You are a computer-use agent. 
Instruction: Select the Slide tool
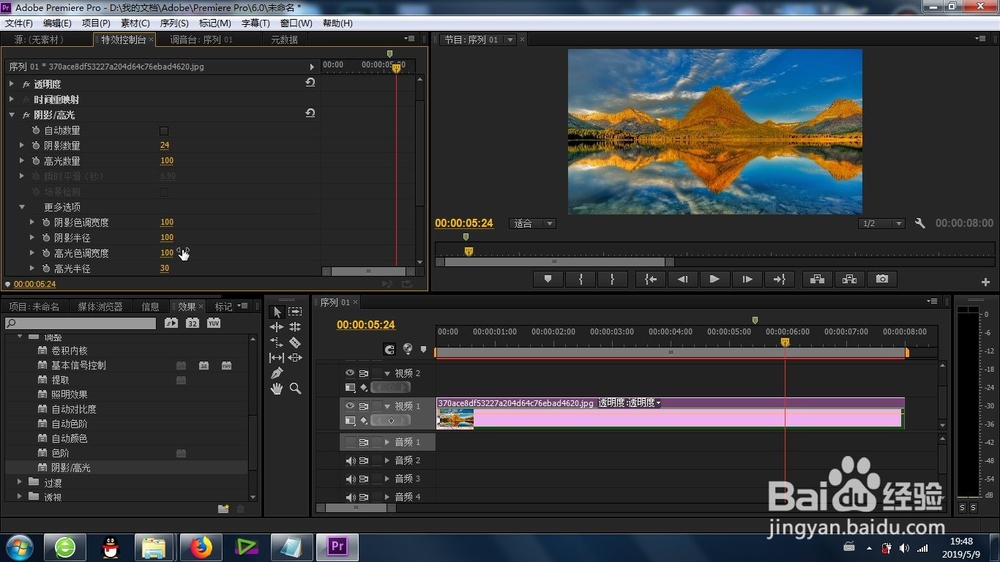coord(295,358)
